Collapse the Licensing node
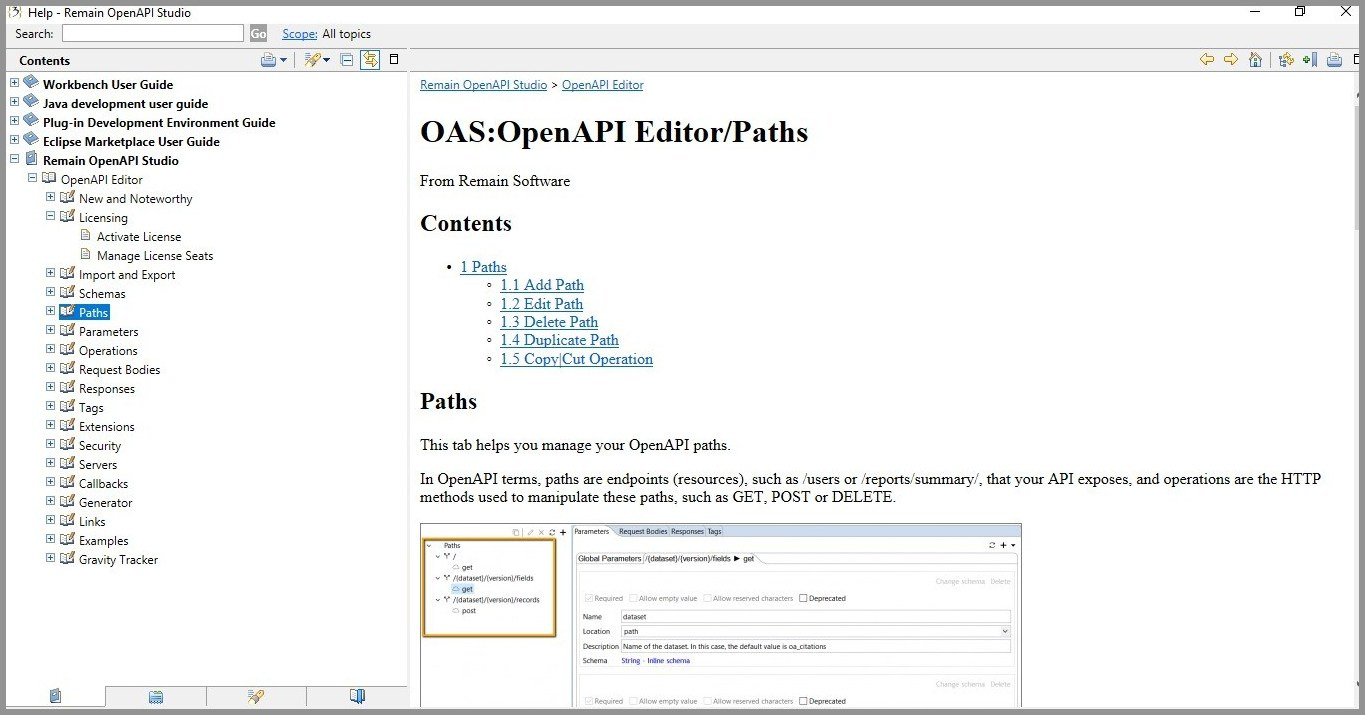 pyautogui.click(x=51, y=217)
